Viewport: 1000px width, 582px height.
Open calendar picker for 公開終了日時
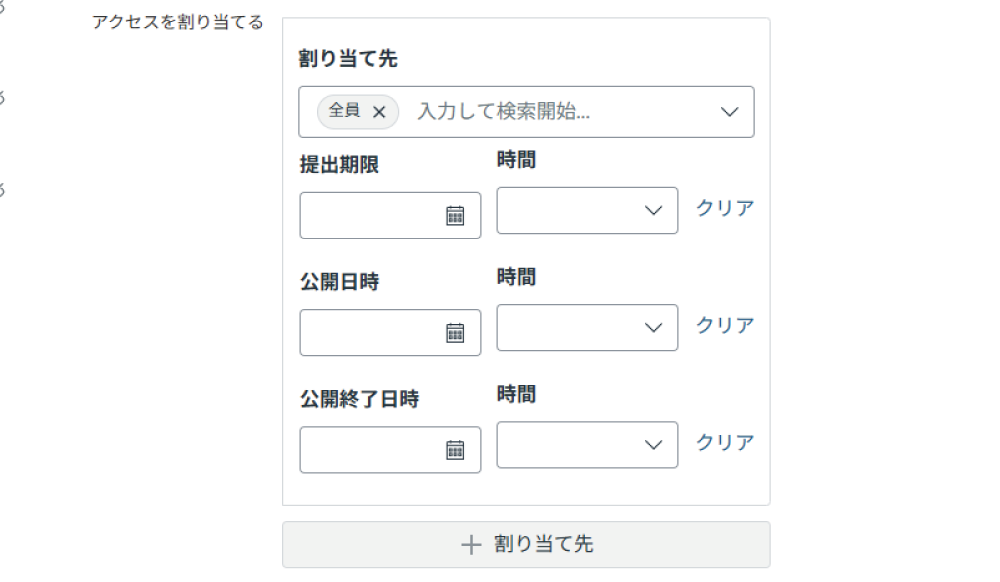(455, 450)
